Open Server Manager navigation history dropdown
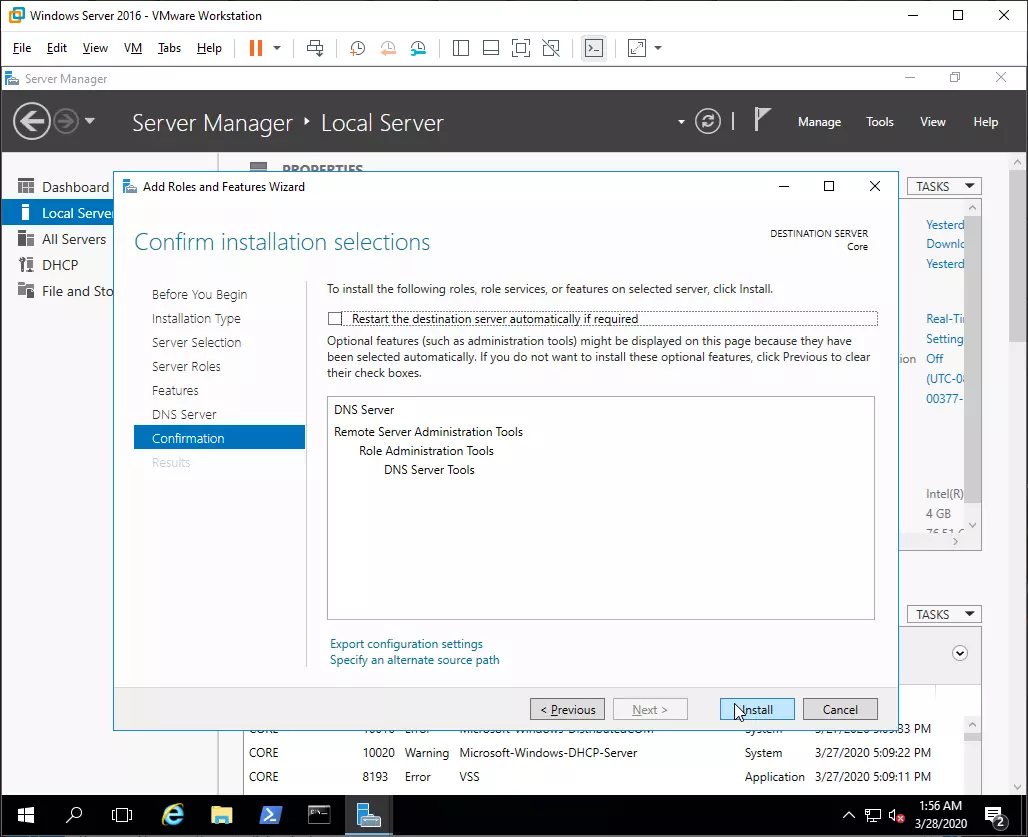The image size is (1028, 837). tap(90, 121)
